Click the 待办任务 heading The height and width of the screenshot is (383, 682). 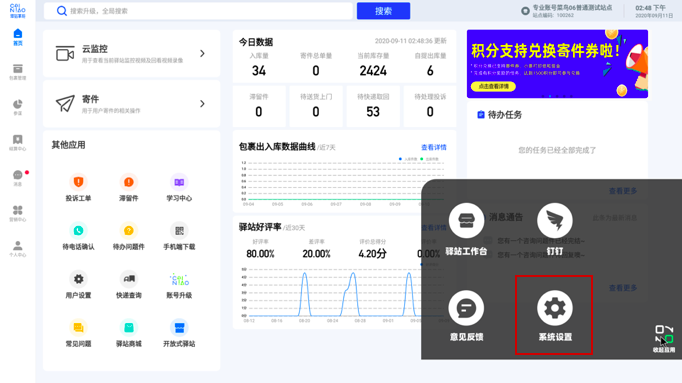[x=505, y=115]
